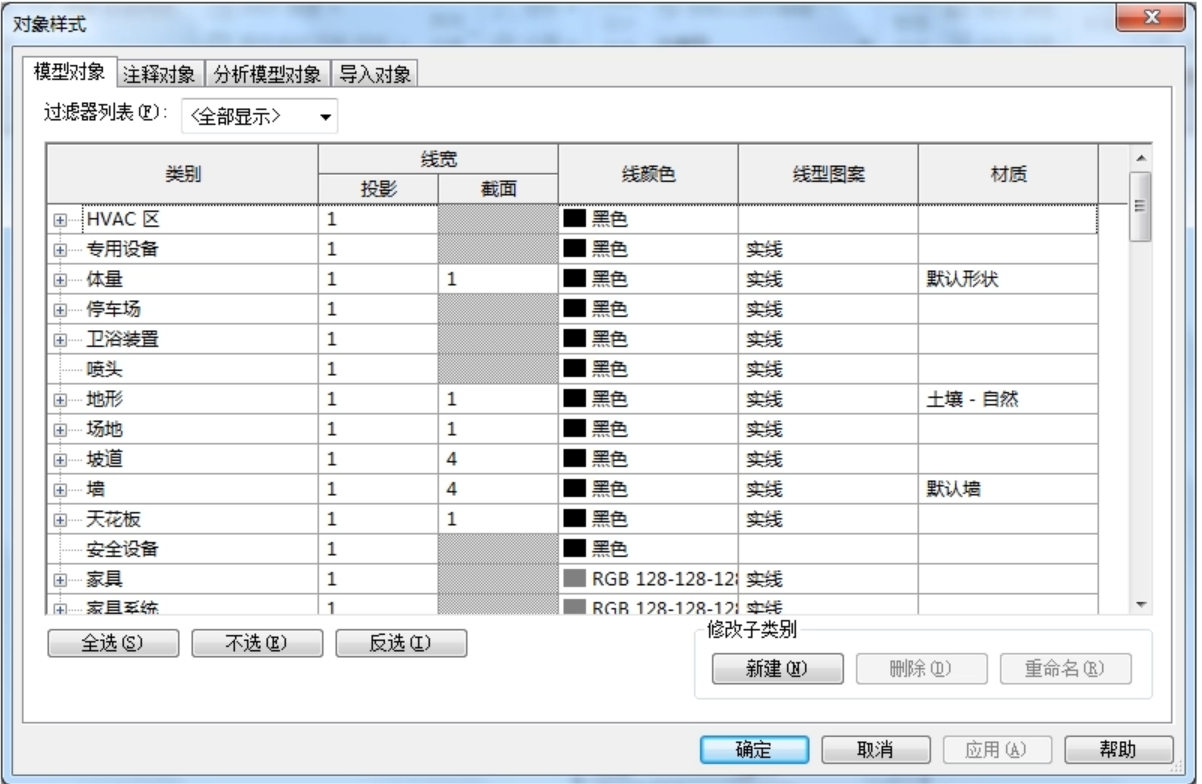The width and height of the screenshot is (1202, 784).
Task: Create a new subcategory with 新建
Action: coord(778,668)
